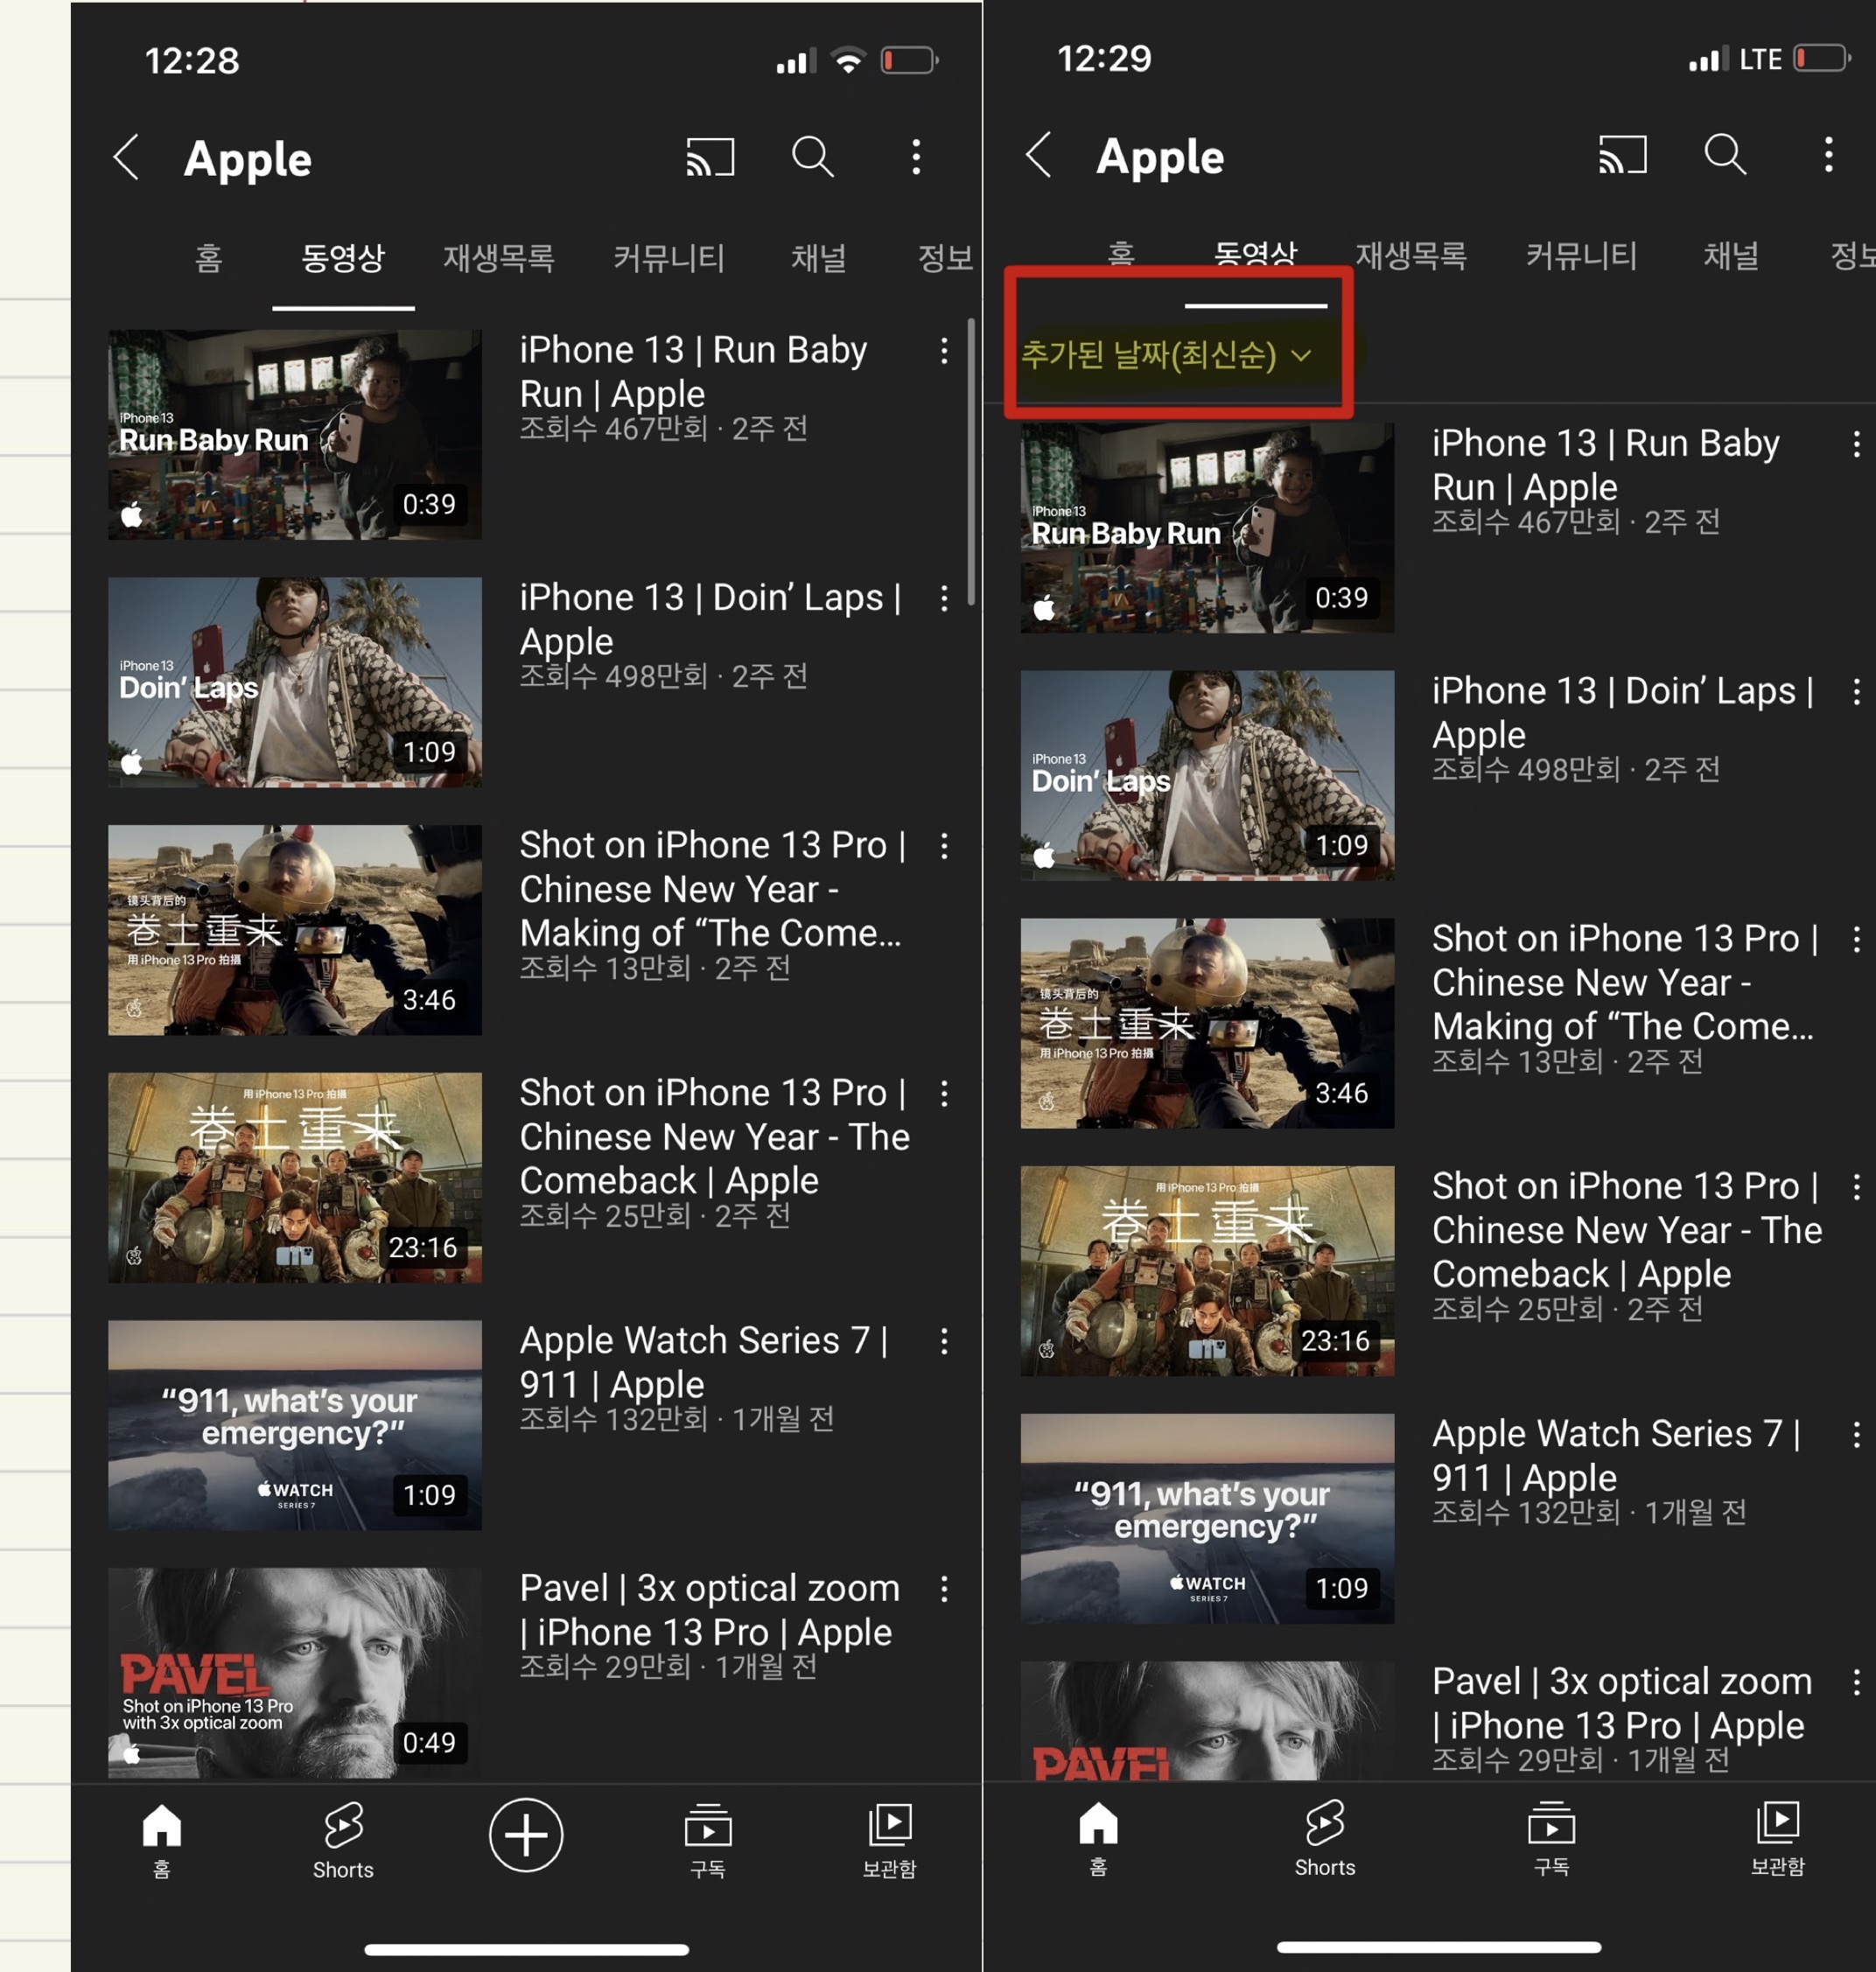Open 구독 in left bottom navigation
The width and height of the screenshot is (1876, 1972).
[x=708, y=1840]
